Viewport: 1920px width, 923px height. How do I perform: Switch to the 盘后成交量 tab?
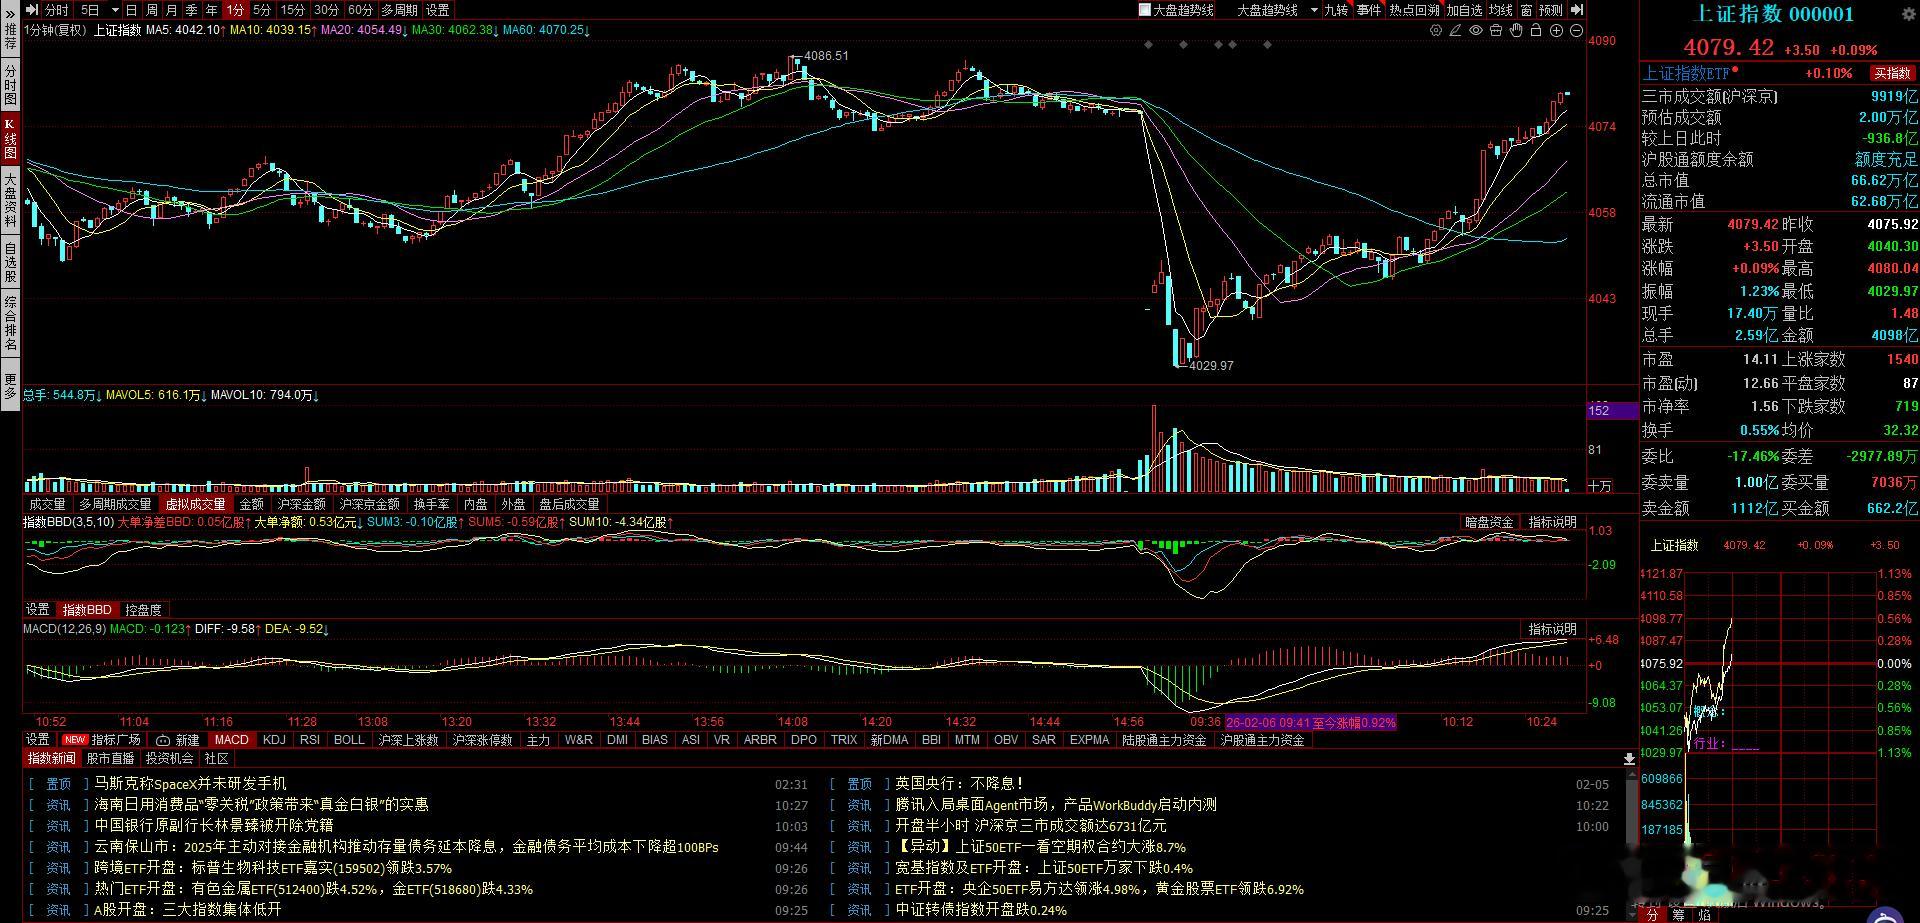click(x=569, y=504)
